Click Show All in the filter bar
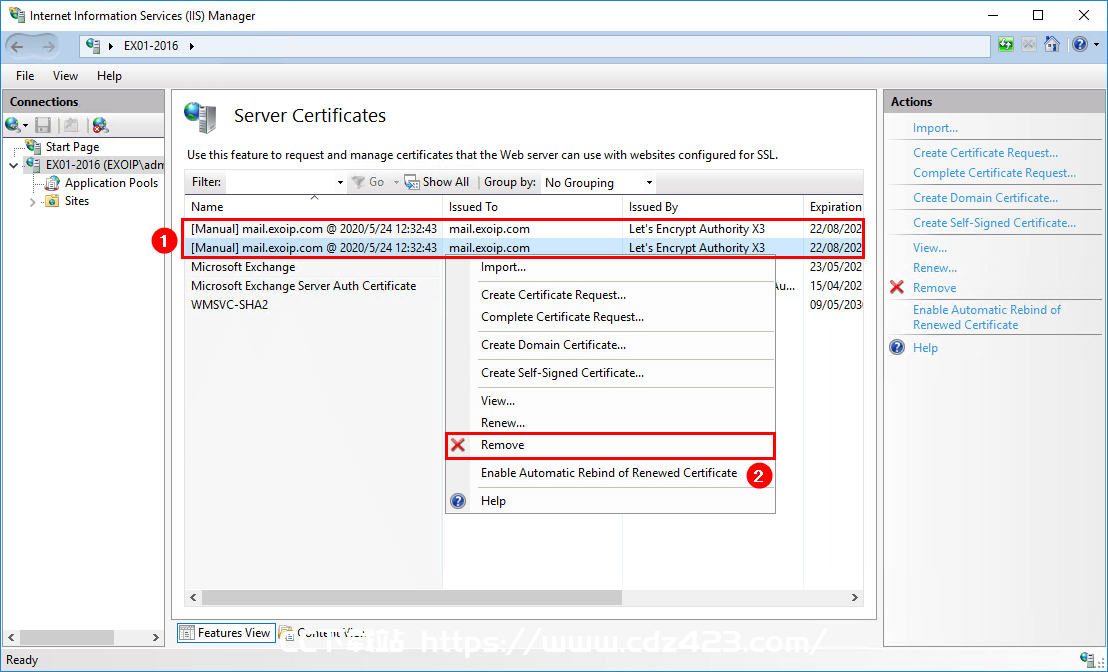 pyautogui.click(x=437, y=182)
